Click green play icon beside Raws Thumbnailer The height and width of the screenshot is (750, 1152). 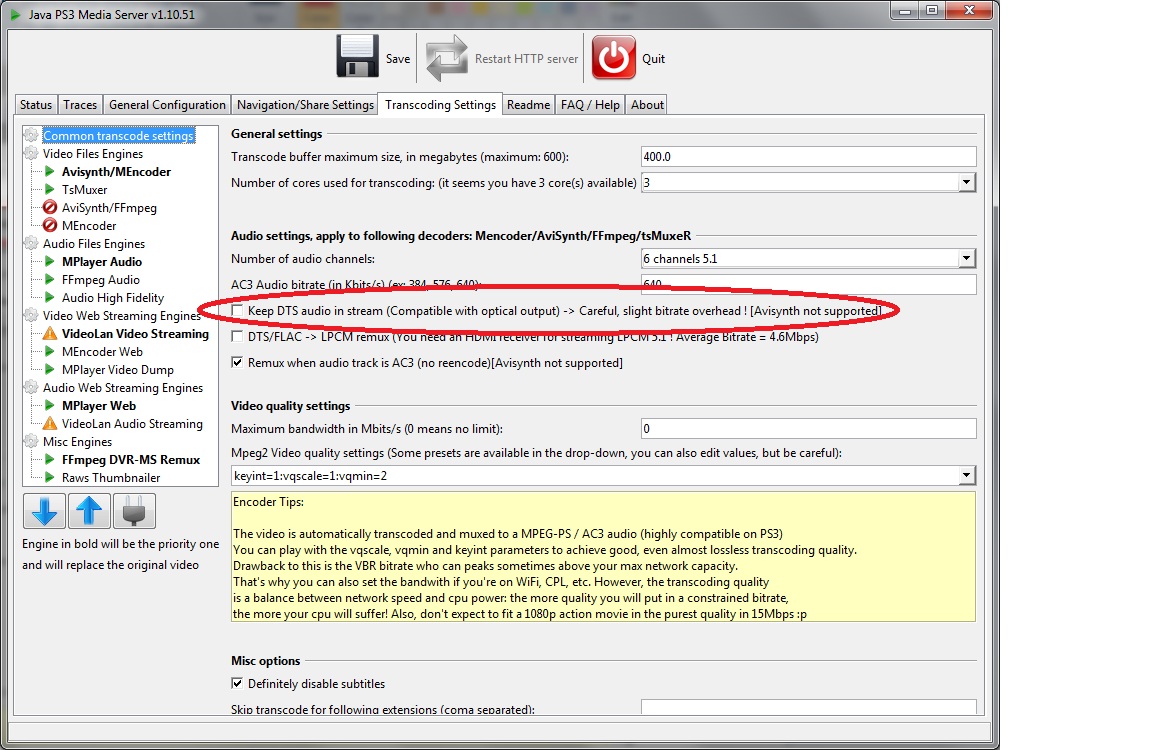pyautogui.click(x=50, y=477)
